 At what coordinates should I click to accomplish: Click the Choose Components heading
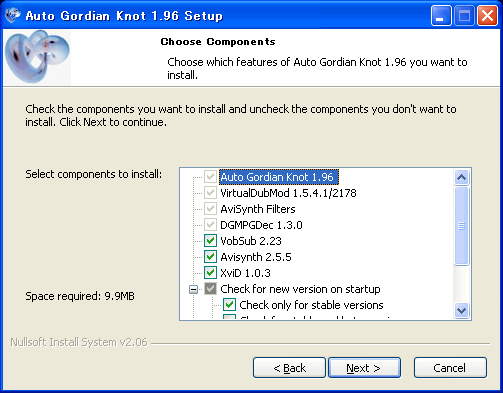coord(218,42)
